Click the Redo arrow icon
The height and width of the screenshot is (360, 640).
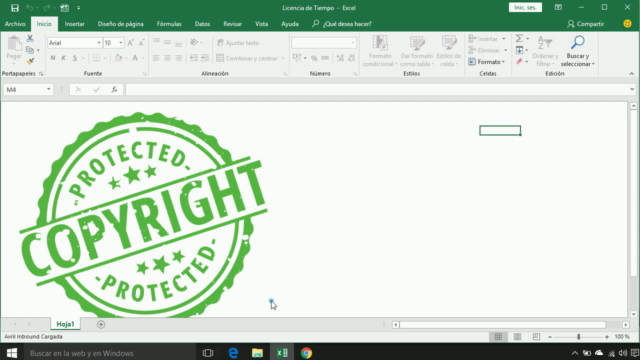47,8
